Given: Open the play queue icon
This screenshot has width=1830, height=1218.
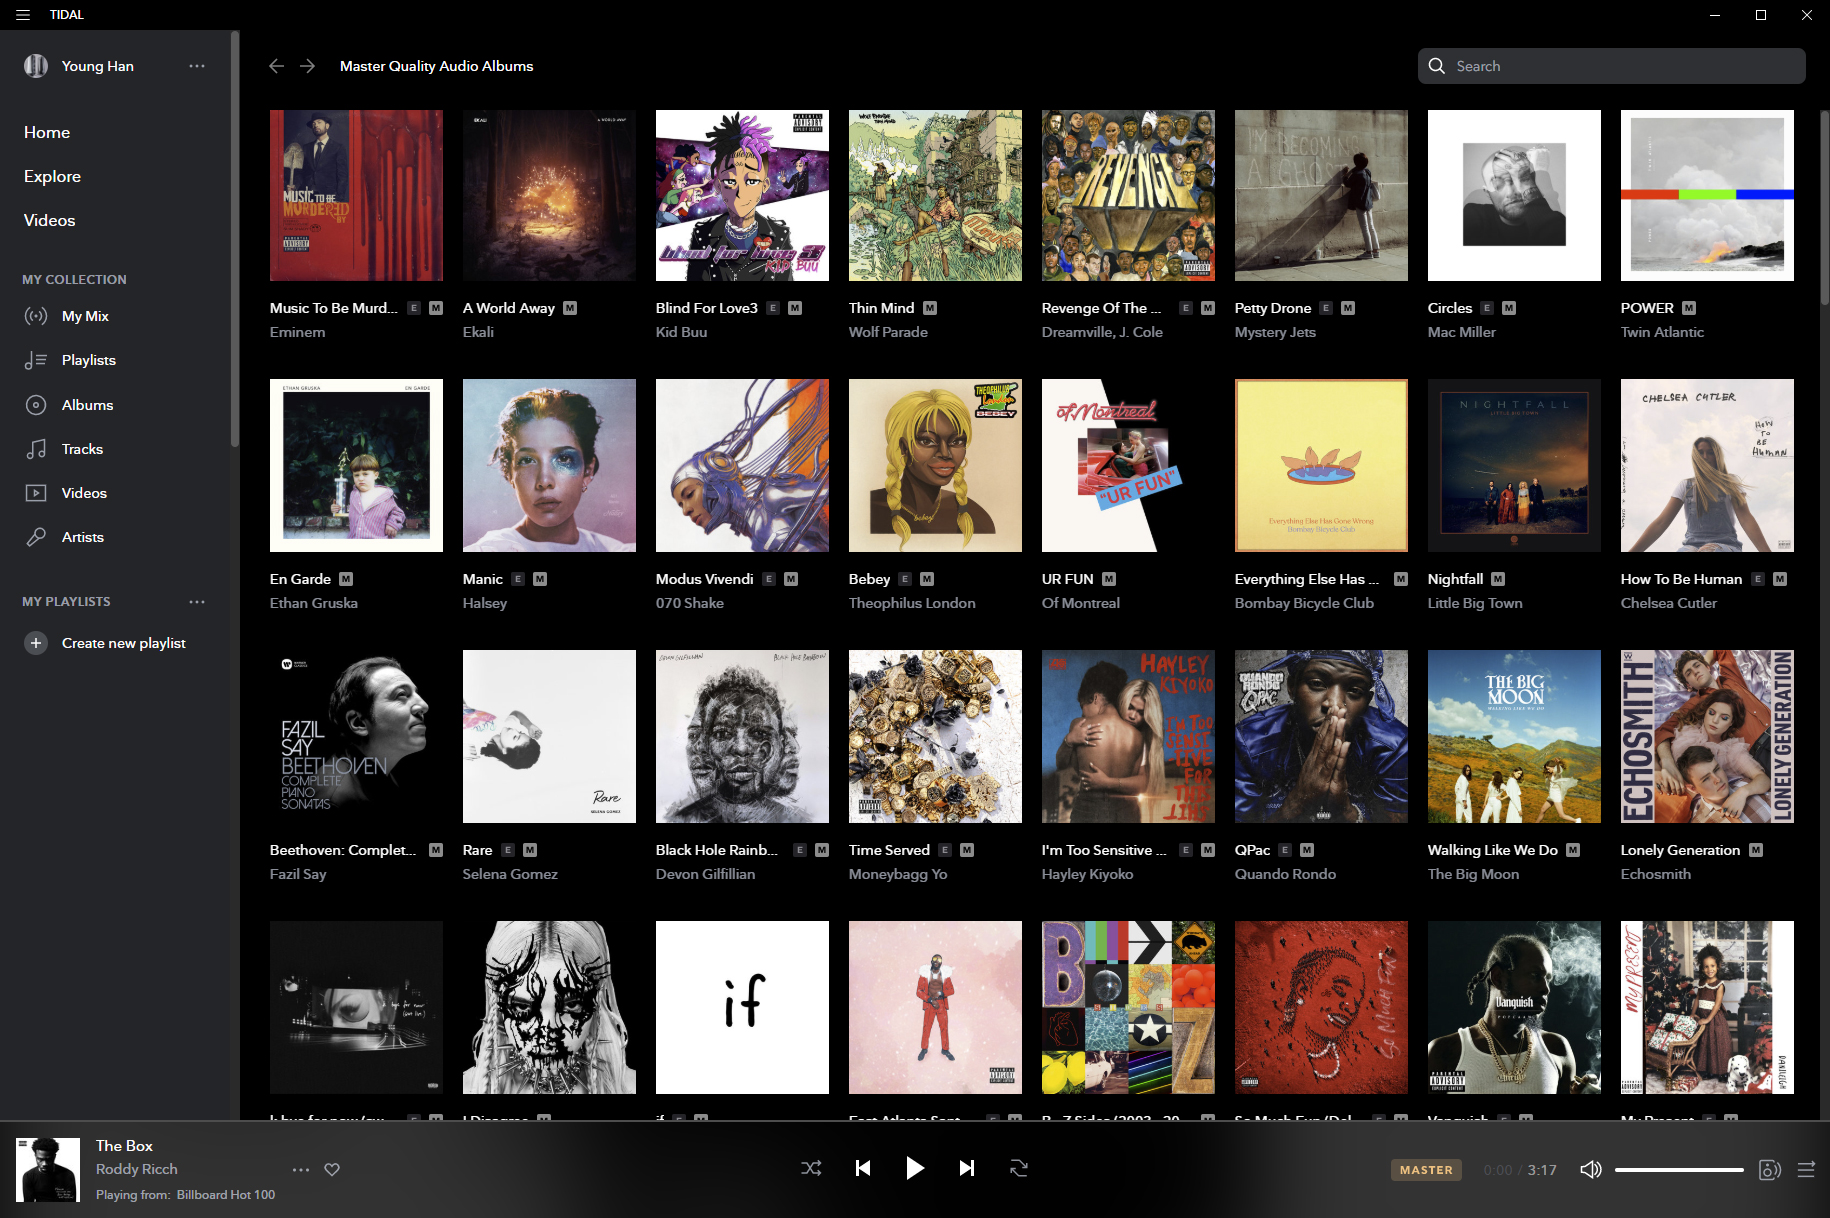Looking at the screenshot, I should click(x=1806, y=1170).
